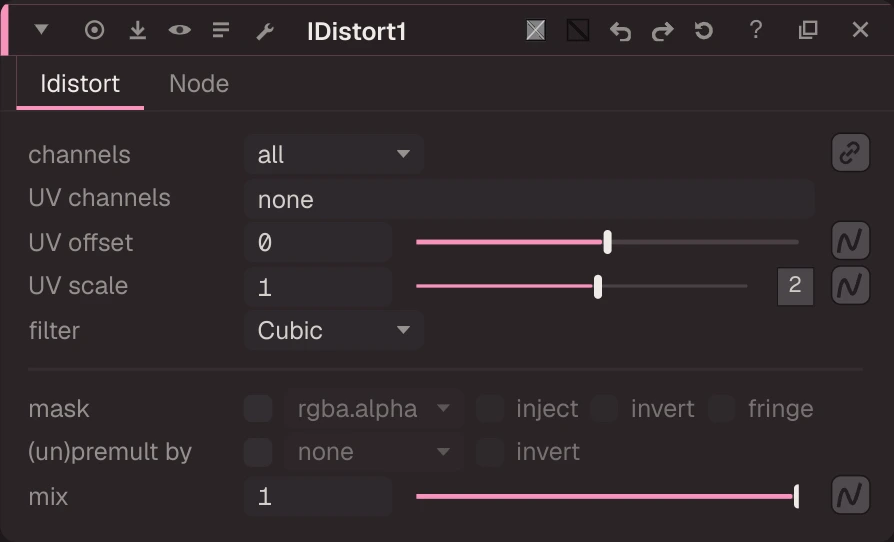Click the UV channels label text

pyautogui.click(x=99, y=198)
